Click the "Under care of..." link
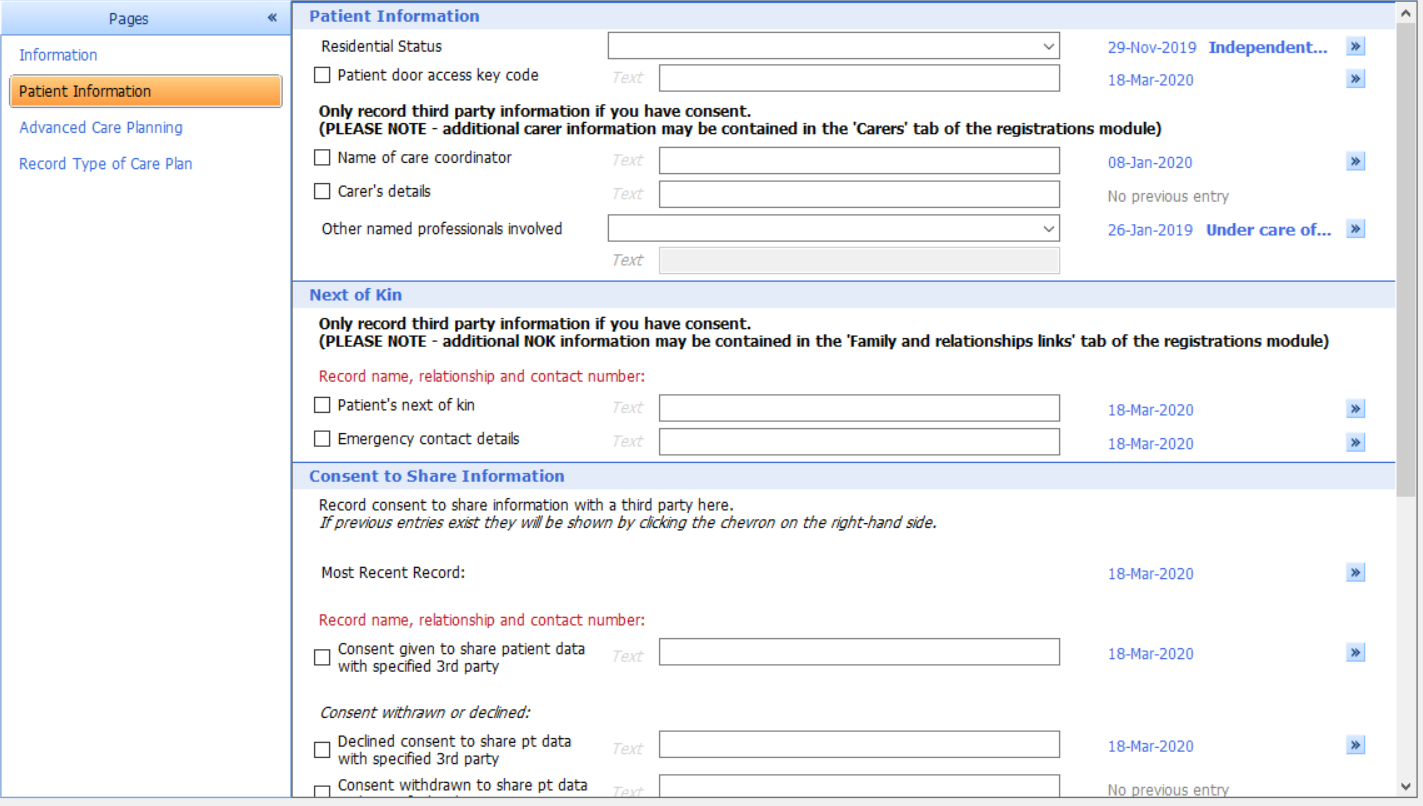1423x806 pixels. (x=1268, y=229)
